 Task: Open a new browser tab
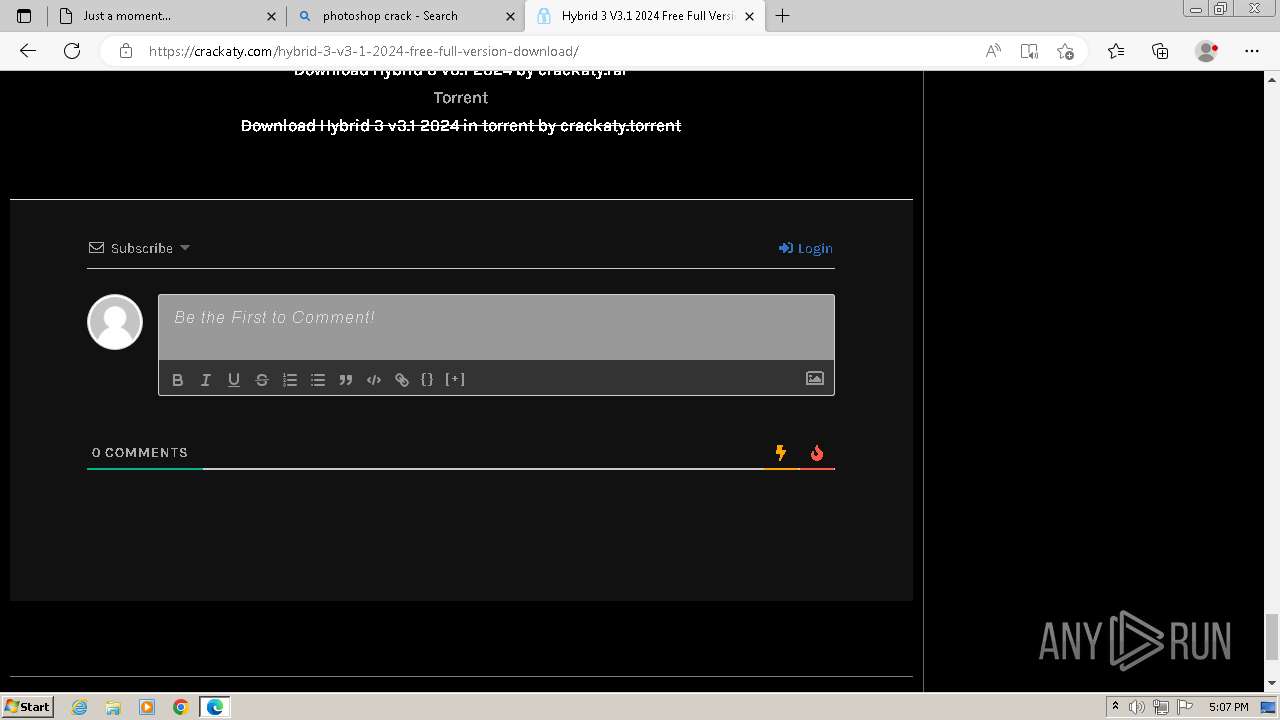click(x=783, y=16)
